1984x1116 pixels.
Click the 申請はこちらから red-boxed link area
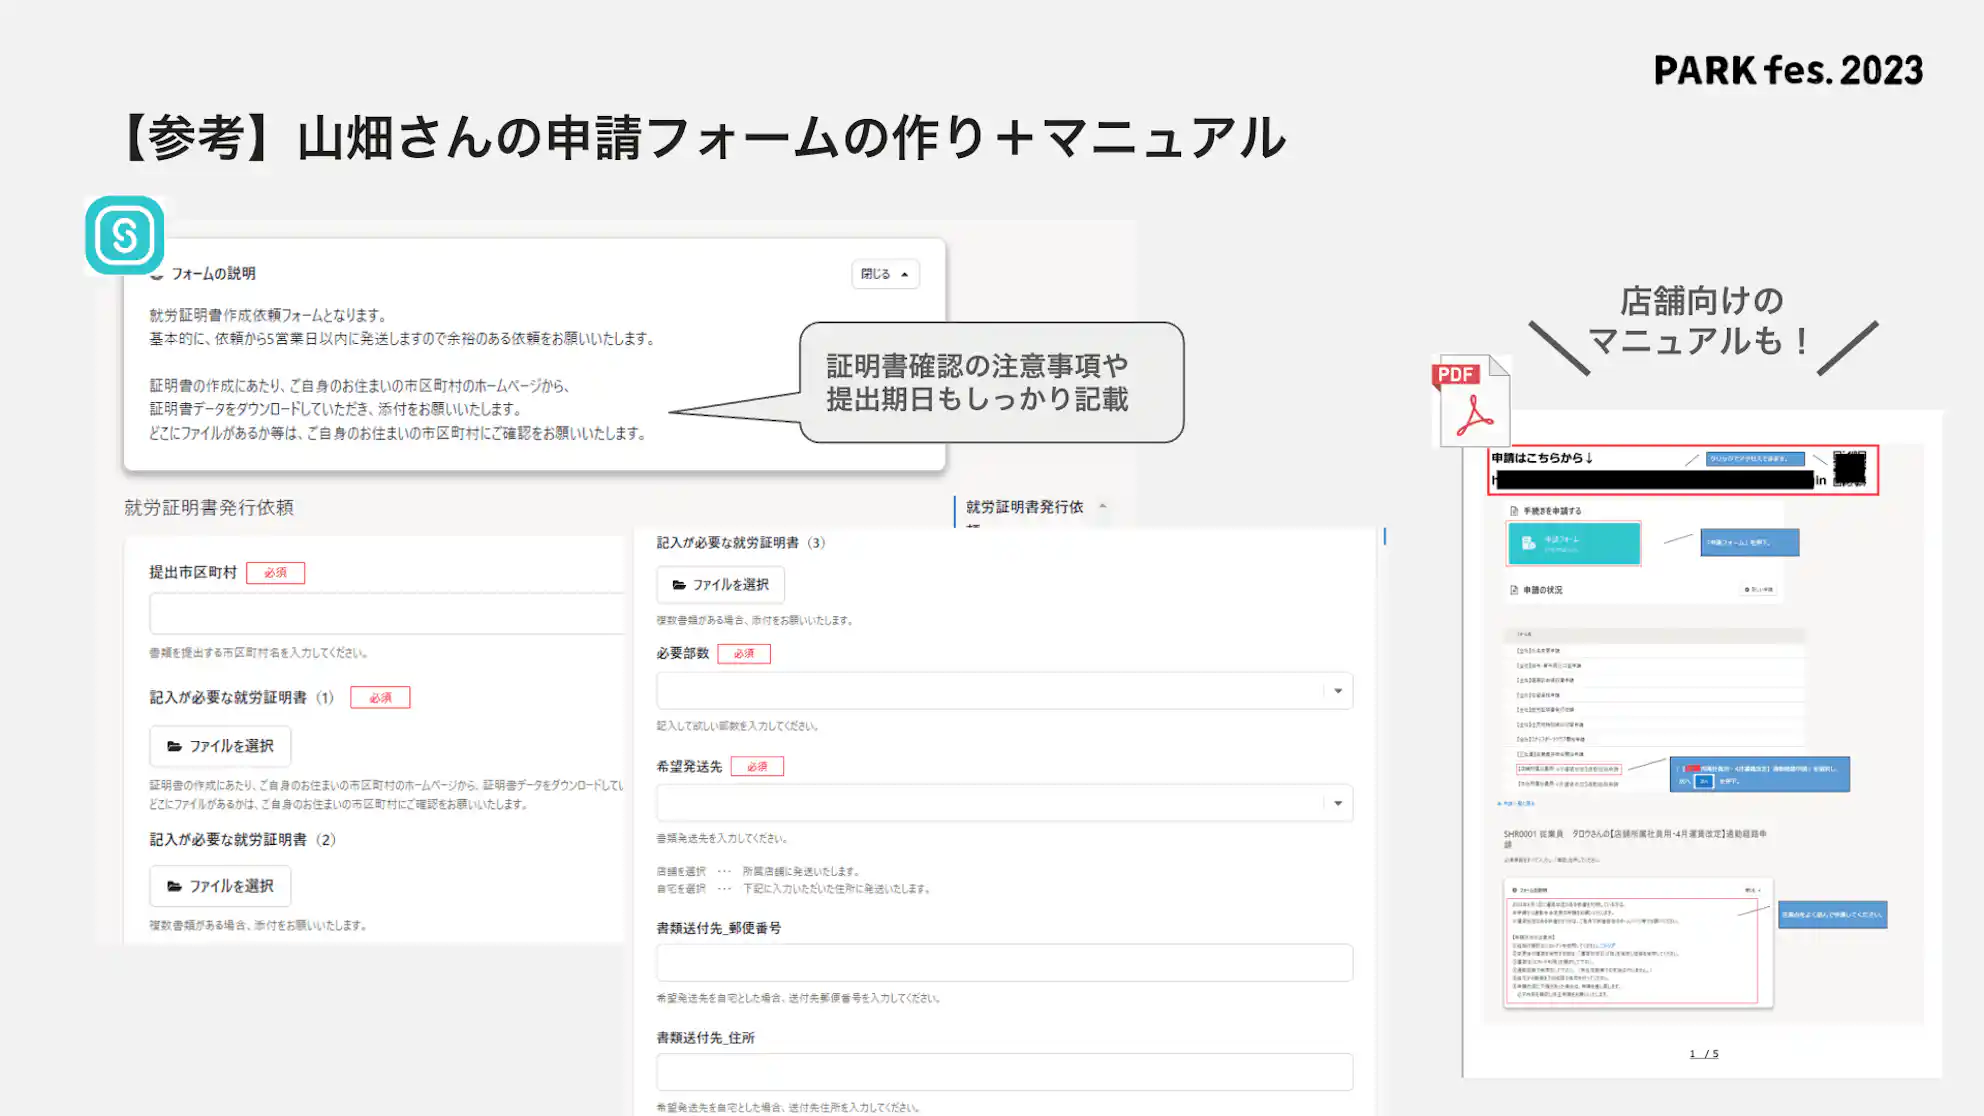click(1683, 470)
